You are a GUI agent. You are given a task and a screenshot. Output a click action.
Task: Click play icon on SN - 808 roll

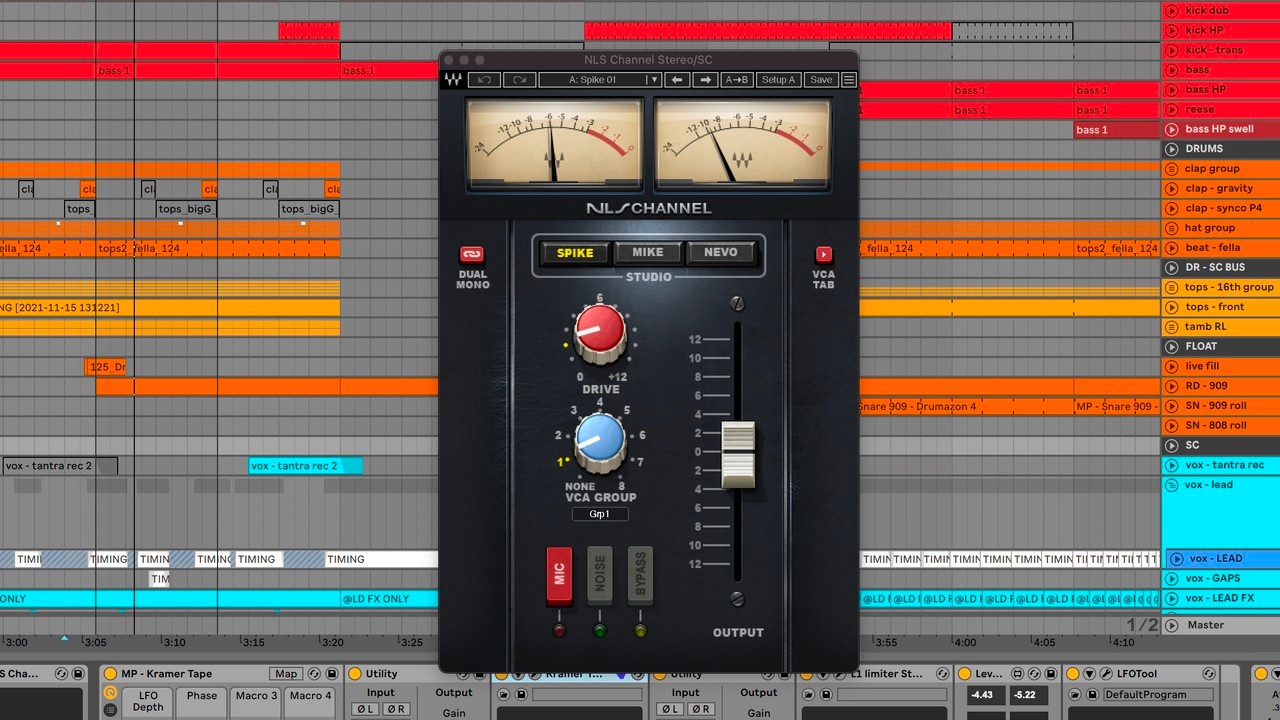1171,426
